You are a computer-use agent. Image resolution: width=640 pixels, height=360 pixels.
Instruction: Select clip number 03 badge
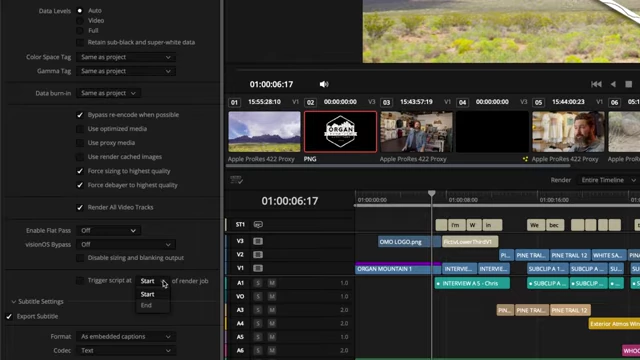(x=386, y=102)
